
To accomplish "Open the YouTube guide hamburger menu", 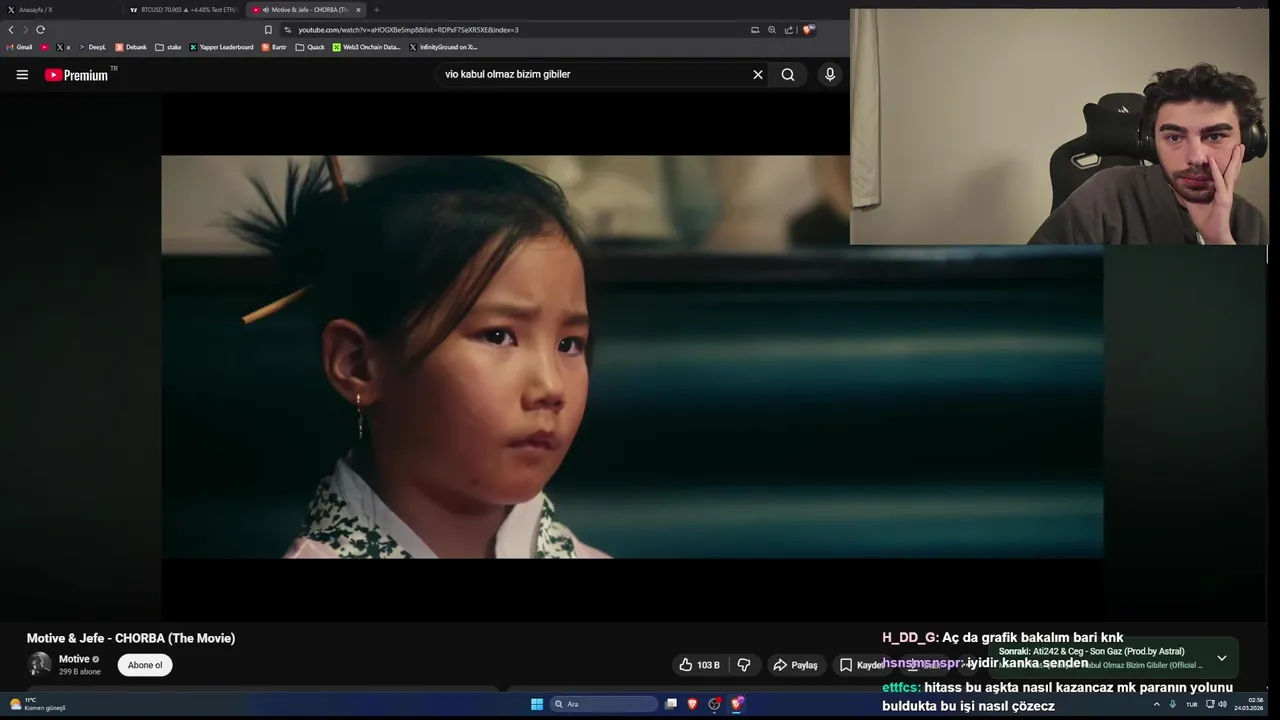I will pyautogui.click(x=22, y=74).
